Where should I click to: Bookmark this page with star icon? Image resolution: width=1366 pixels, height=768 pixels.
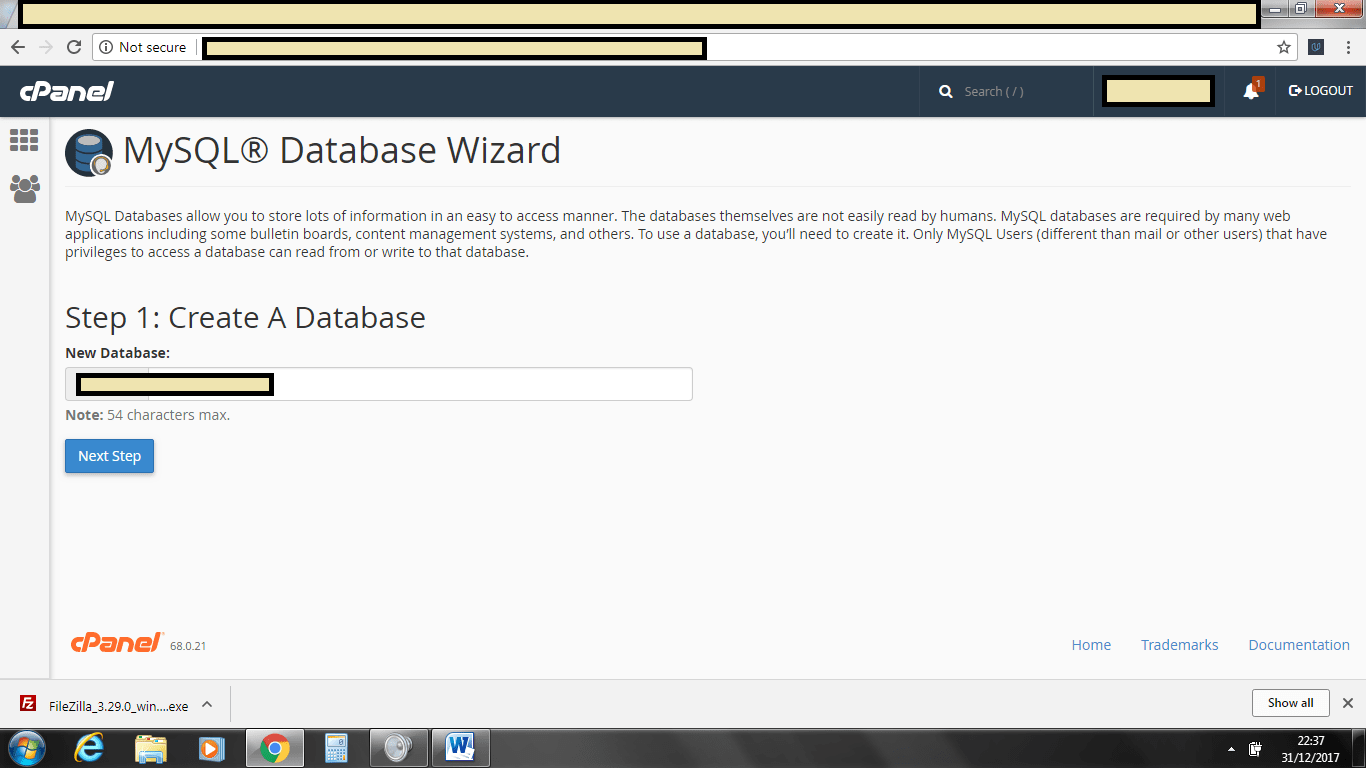click(1283, 47)
